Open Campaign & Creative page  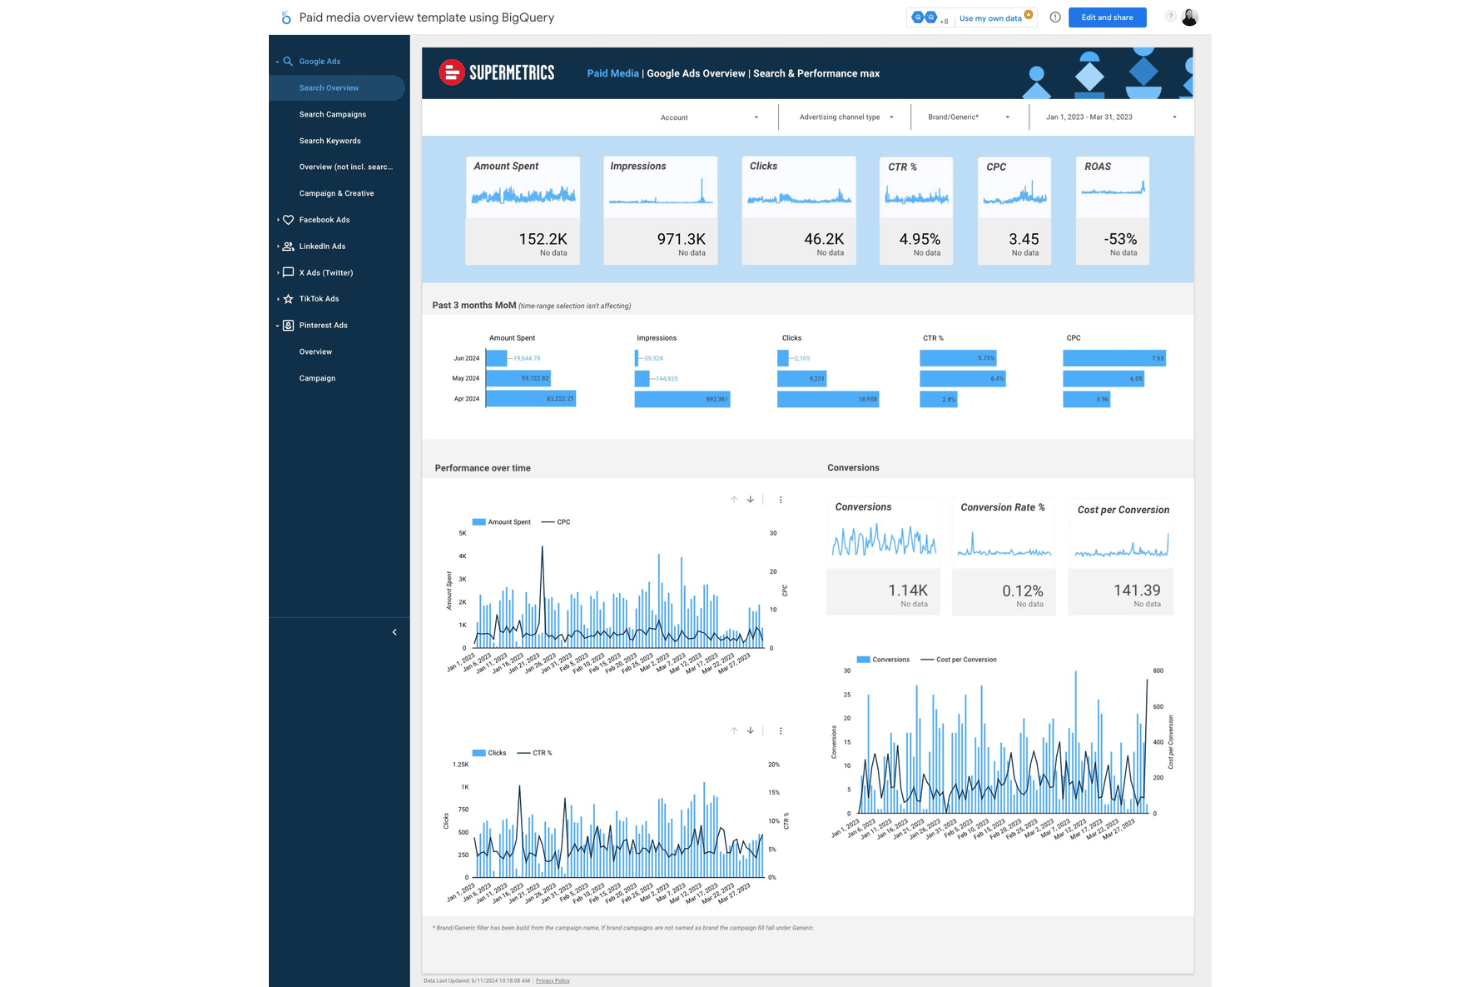click(337, 193)
